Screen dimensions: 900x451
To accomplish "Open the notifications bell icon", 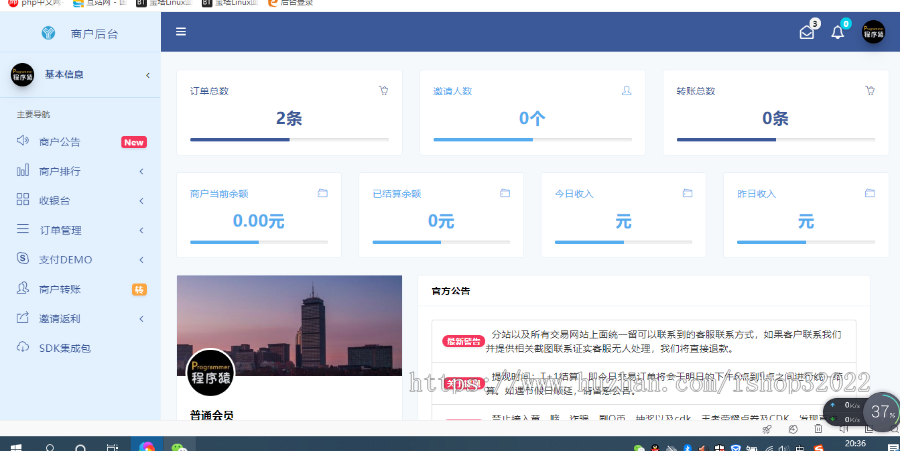I will 837,32.
